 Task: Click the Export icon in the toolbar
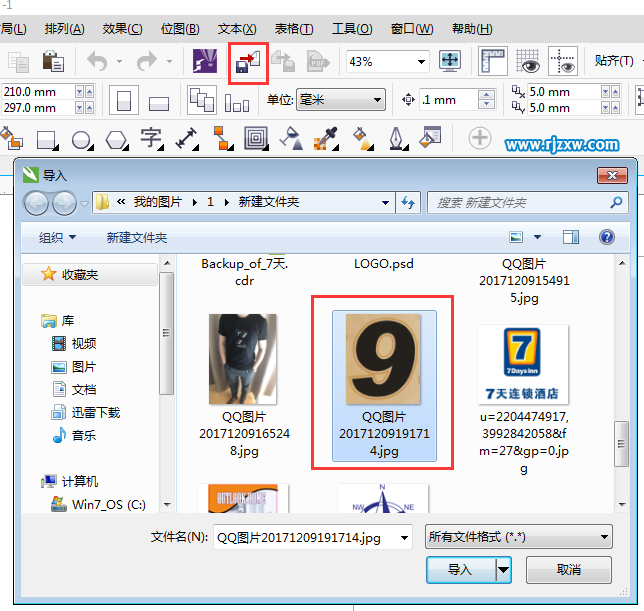click(283, 62)
